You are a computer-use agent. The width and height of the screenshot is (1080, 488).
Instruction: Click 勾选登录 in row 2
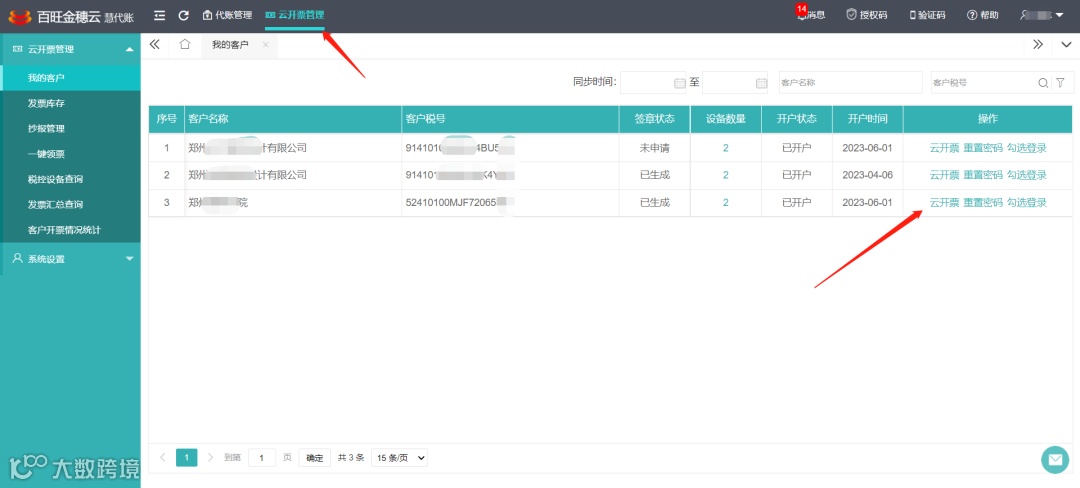point(1026,175)
